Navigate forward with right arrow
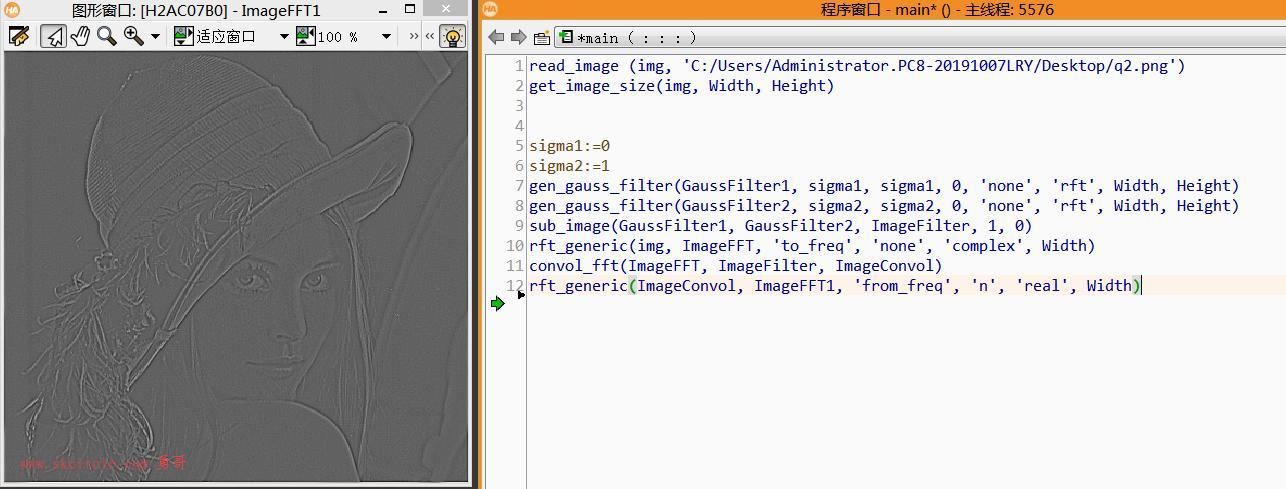The image size is (1286, 489). tap(518, 37)
